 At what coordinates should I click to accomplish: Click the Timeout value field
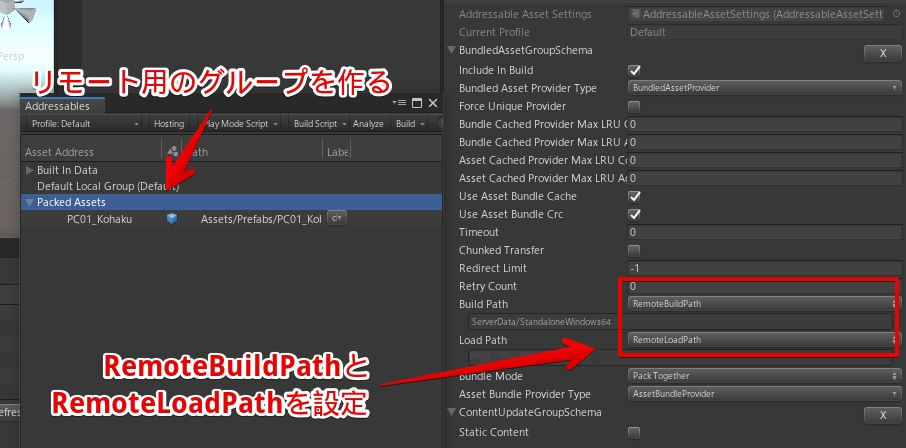tap(764, 232)
